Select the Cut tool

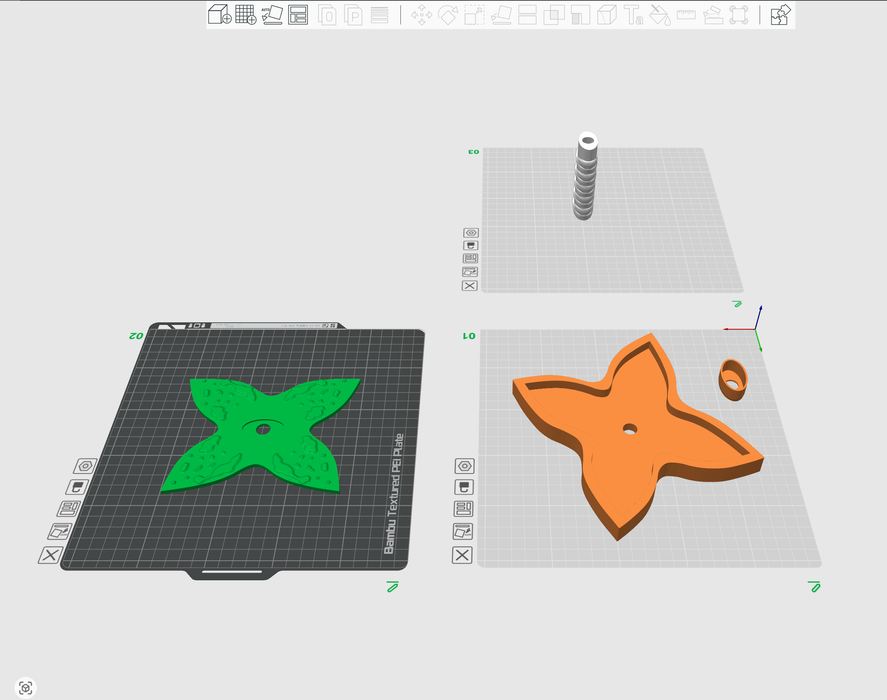[527, 15]
